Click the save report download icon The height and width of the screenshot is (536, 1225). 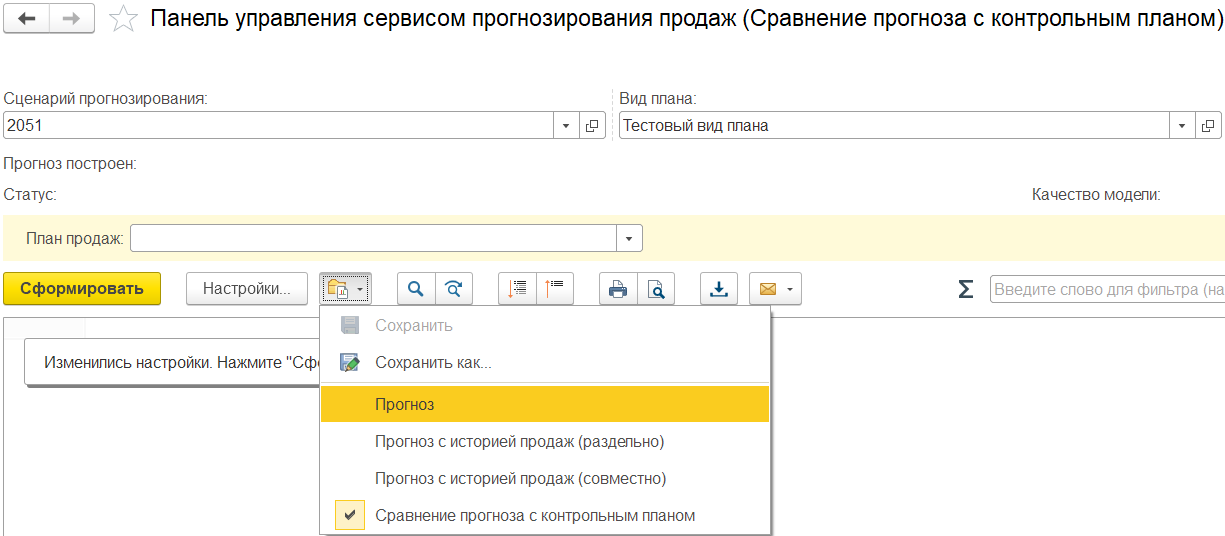point(718,289)
